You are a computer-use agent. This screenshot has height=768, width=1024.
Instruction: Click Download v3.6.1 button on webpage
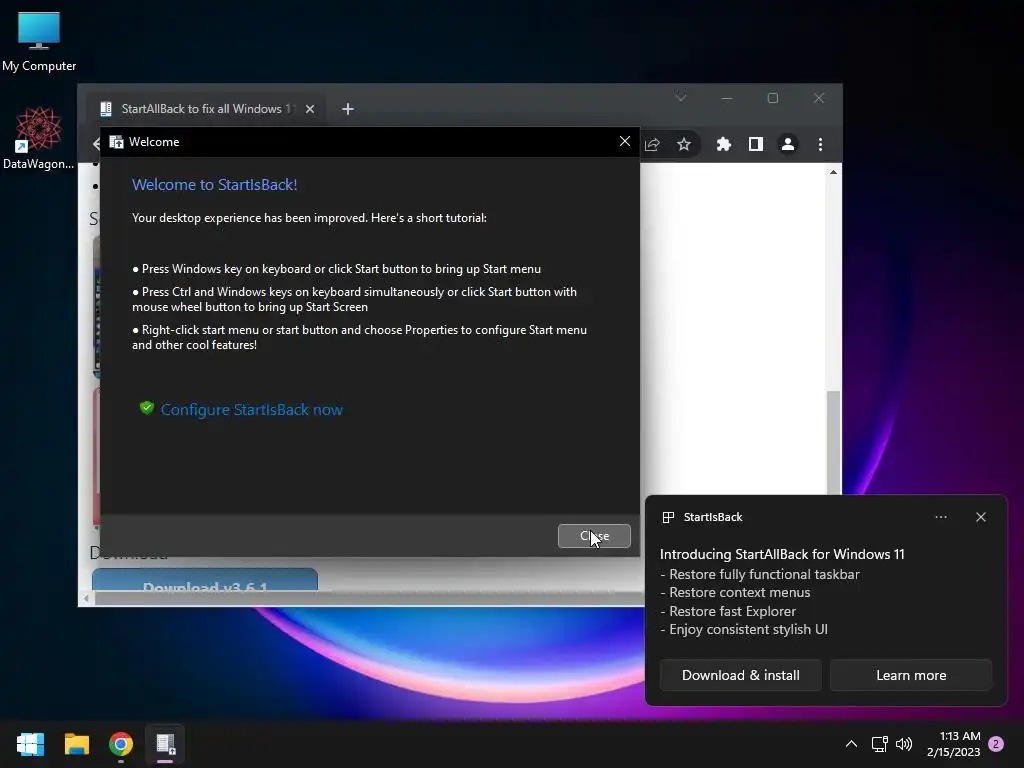[205, 580]
